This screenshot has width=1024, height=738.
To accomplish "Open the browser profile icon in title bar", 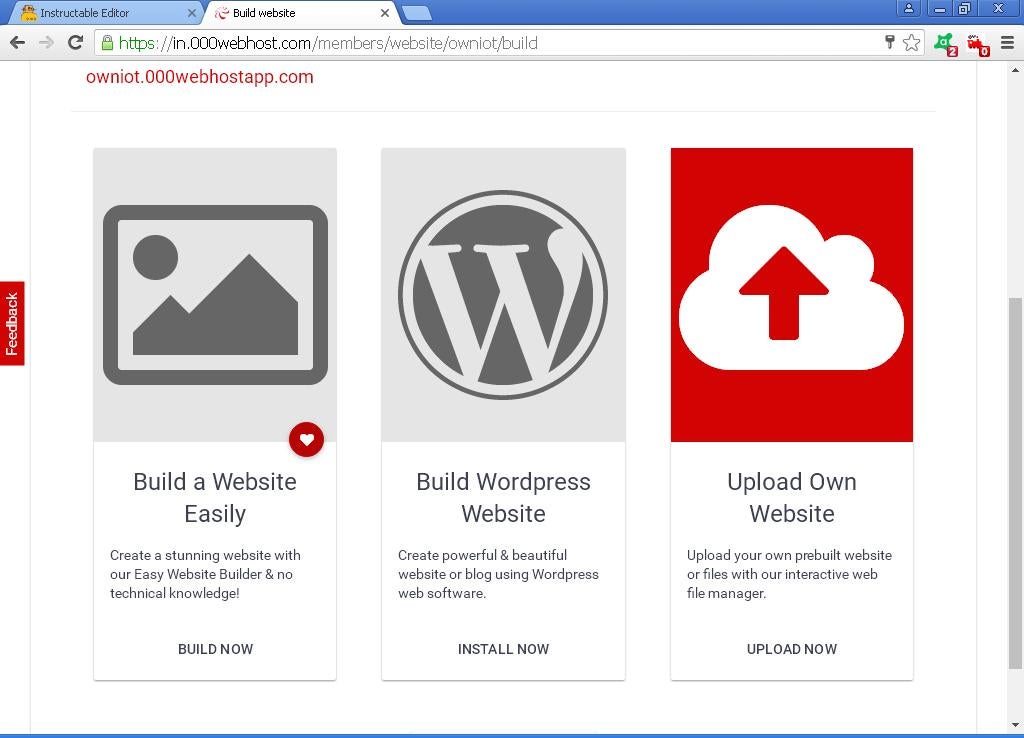I will [x=908, y=8].
